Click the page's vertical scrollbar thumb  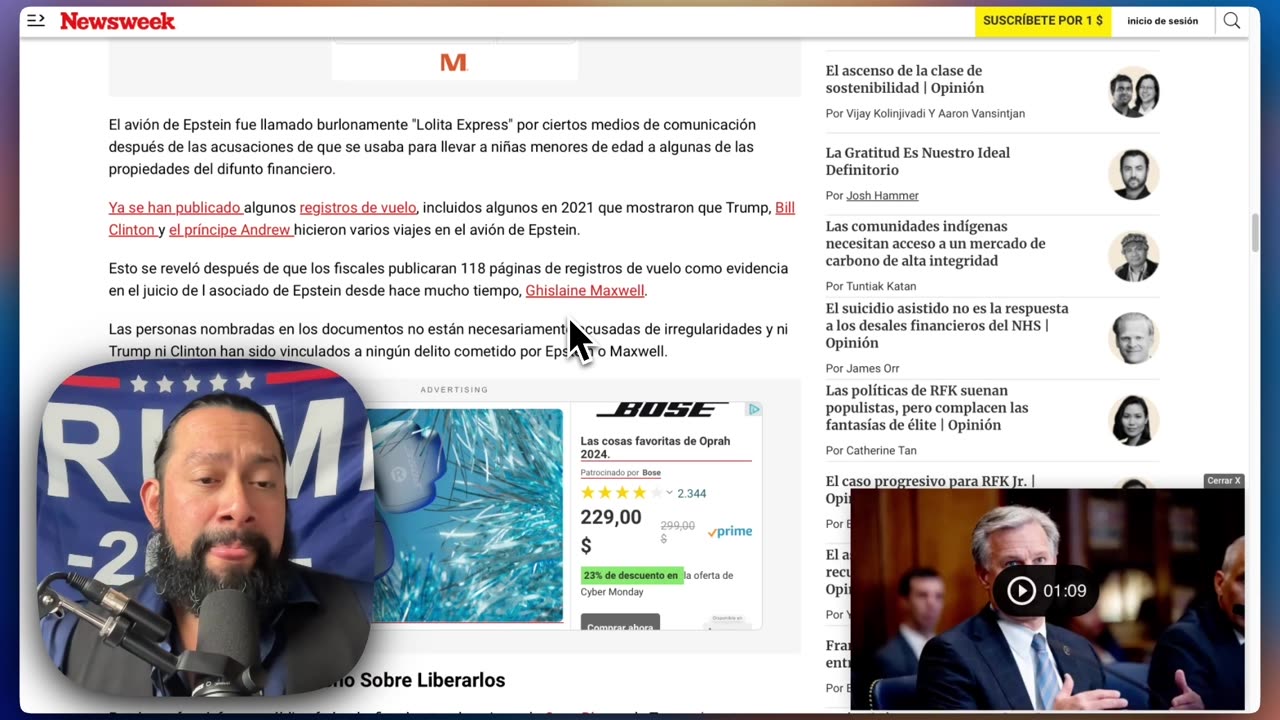pos(1256,232)
